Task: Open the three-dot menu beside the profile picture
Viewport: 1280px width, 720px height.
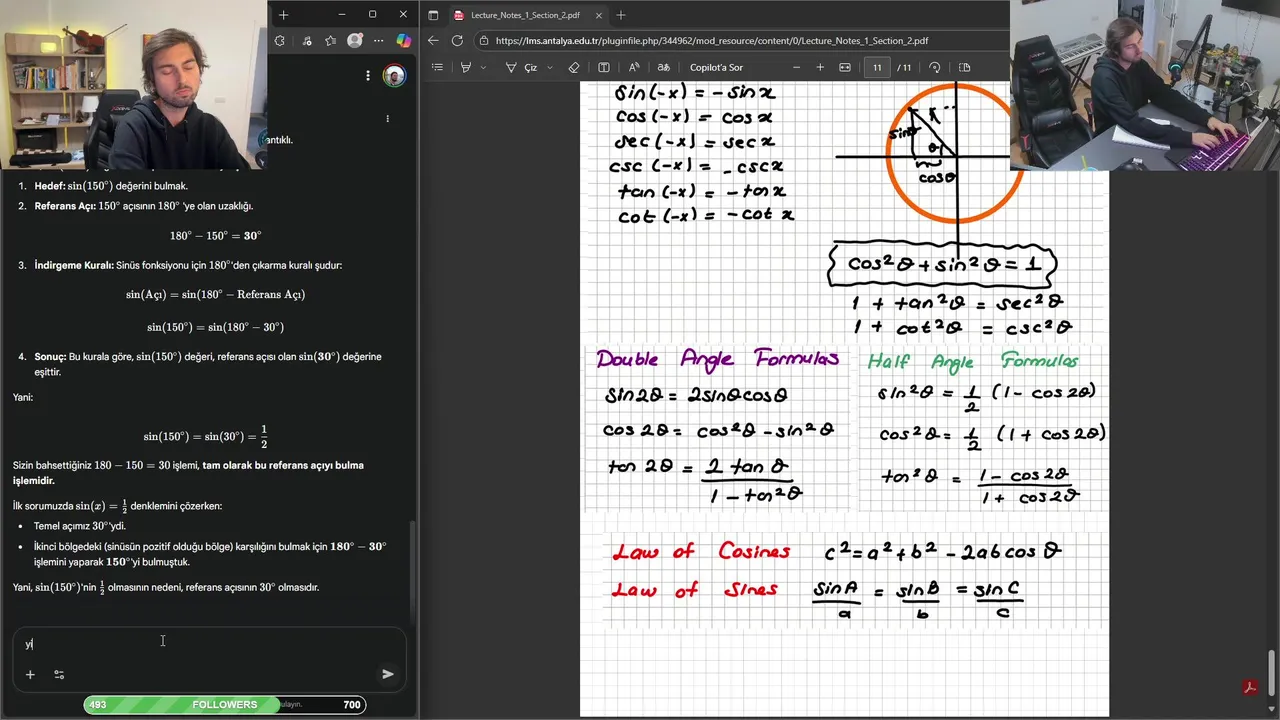Action: [368, 76]
